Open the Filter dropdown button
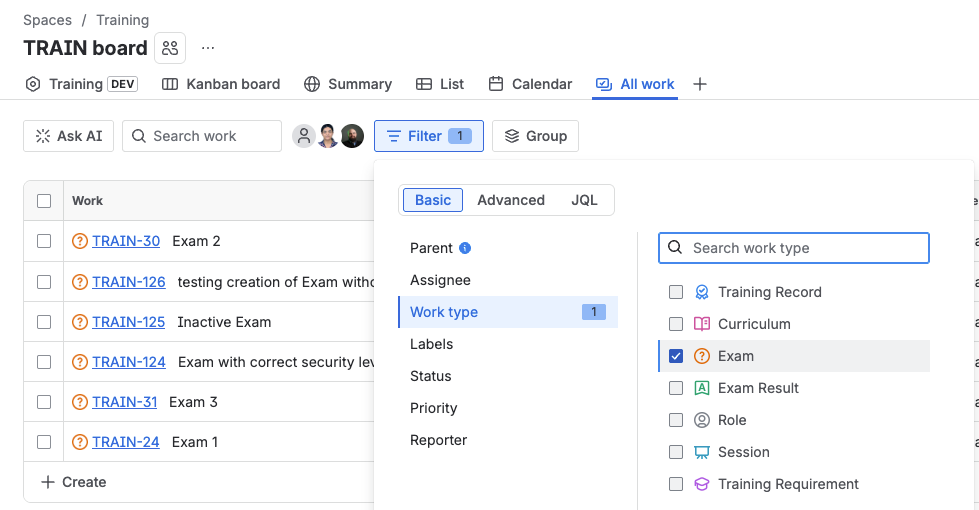 coord(429,136)
